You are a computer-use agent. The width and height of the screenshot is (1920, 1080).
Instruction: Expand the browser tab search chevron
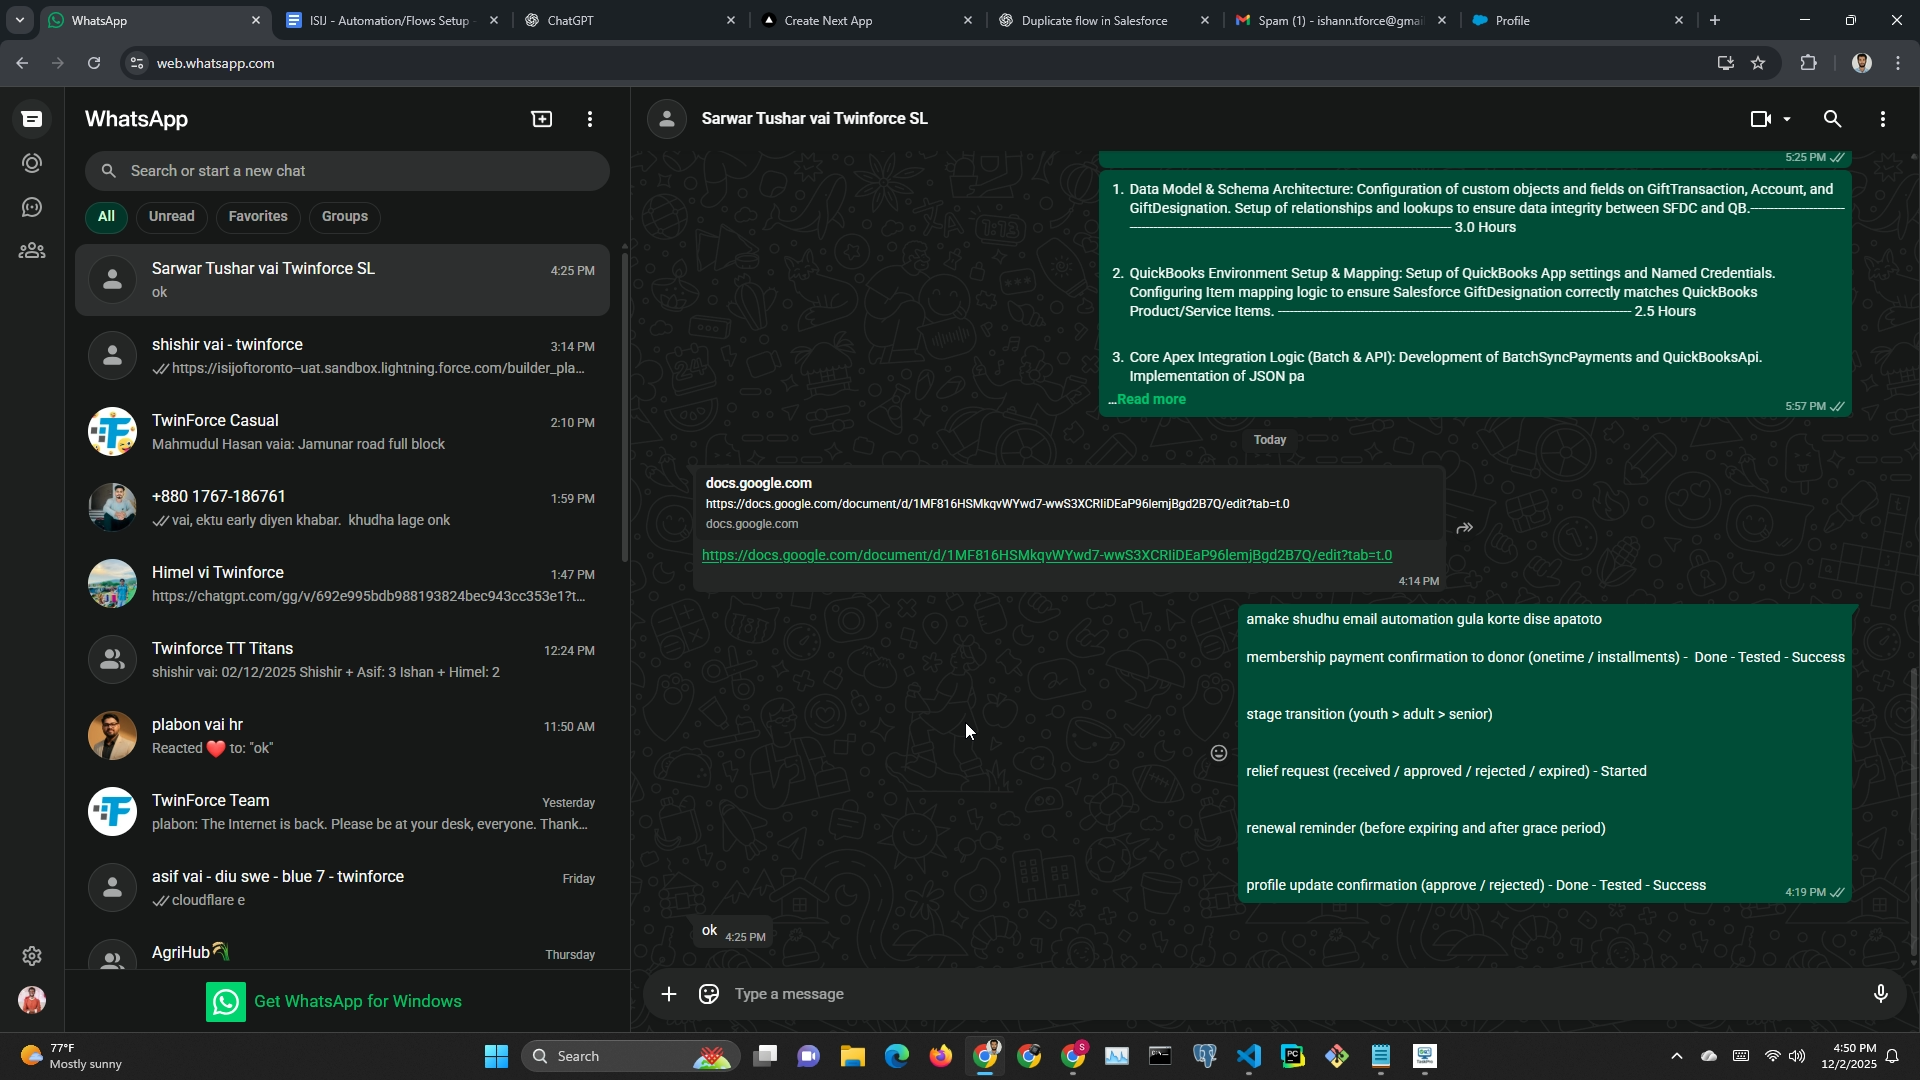(x=19, y=20)
